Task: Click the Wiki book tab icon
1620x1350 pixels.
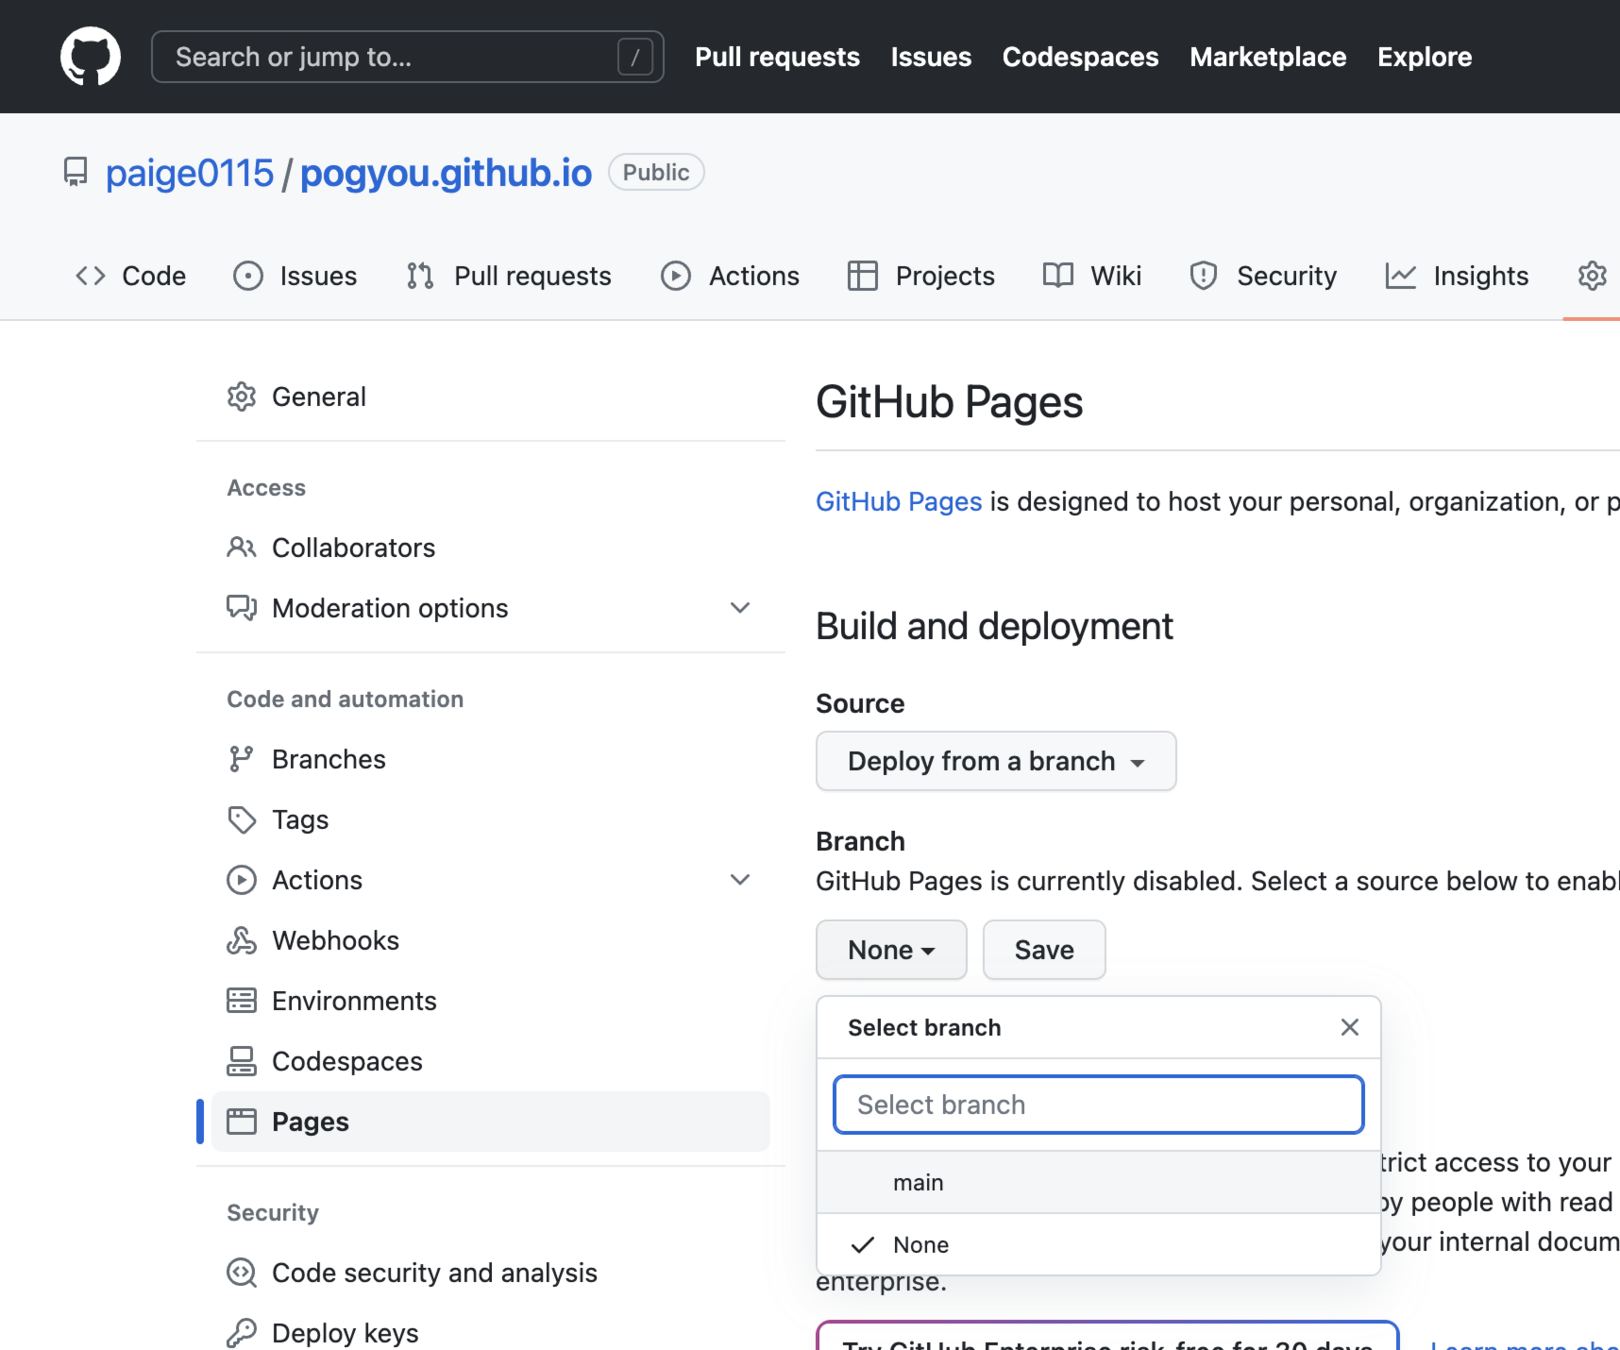Action: [x=1058, y=276]
